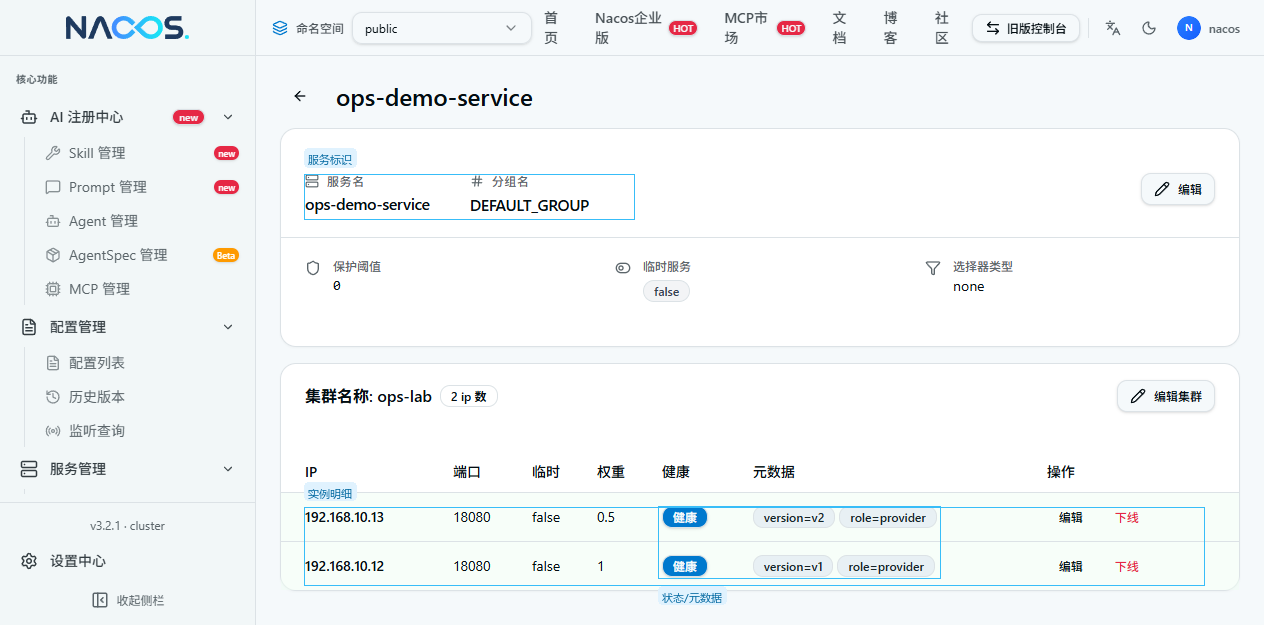Click the NACOS logo
The image size is (1264, 625).
[127, 28]
